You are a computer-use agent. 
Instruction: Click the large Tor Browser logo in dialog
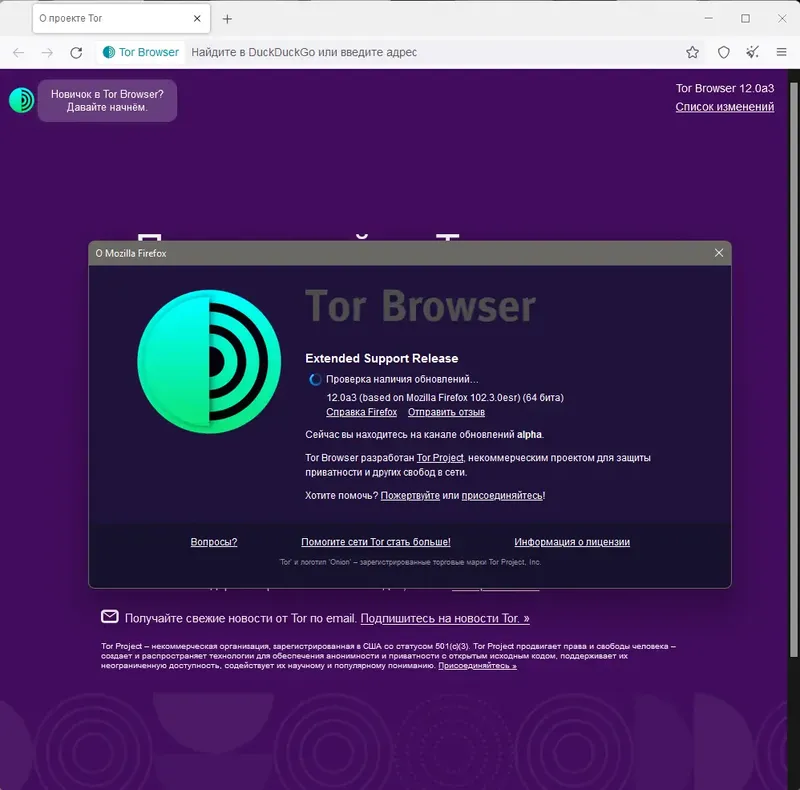(x=209, y=361)
